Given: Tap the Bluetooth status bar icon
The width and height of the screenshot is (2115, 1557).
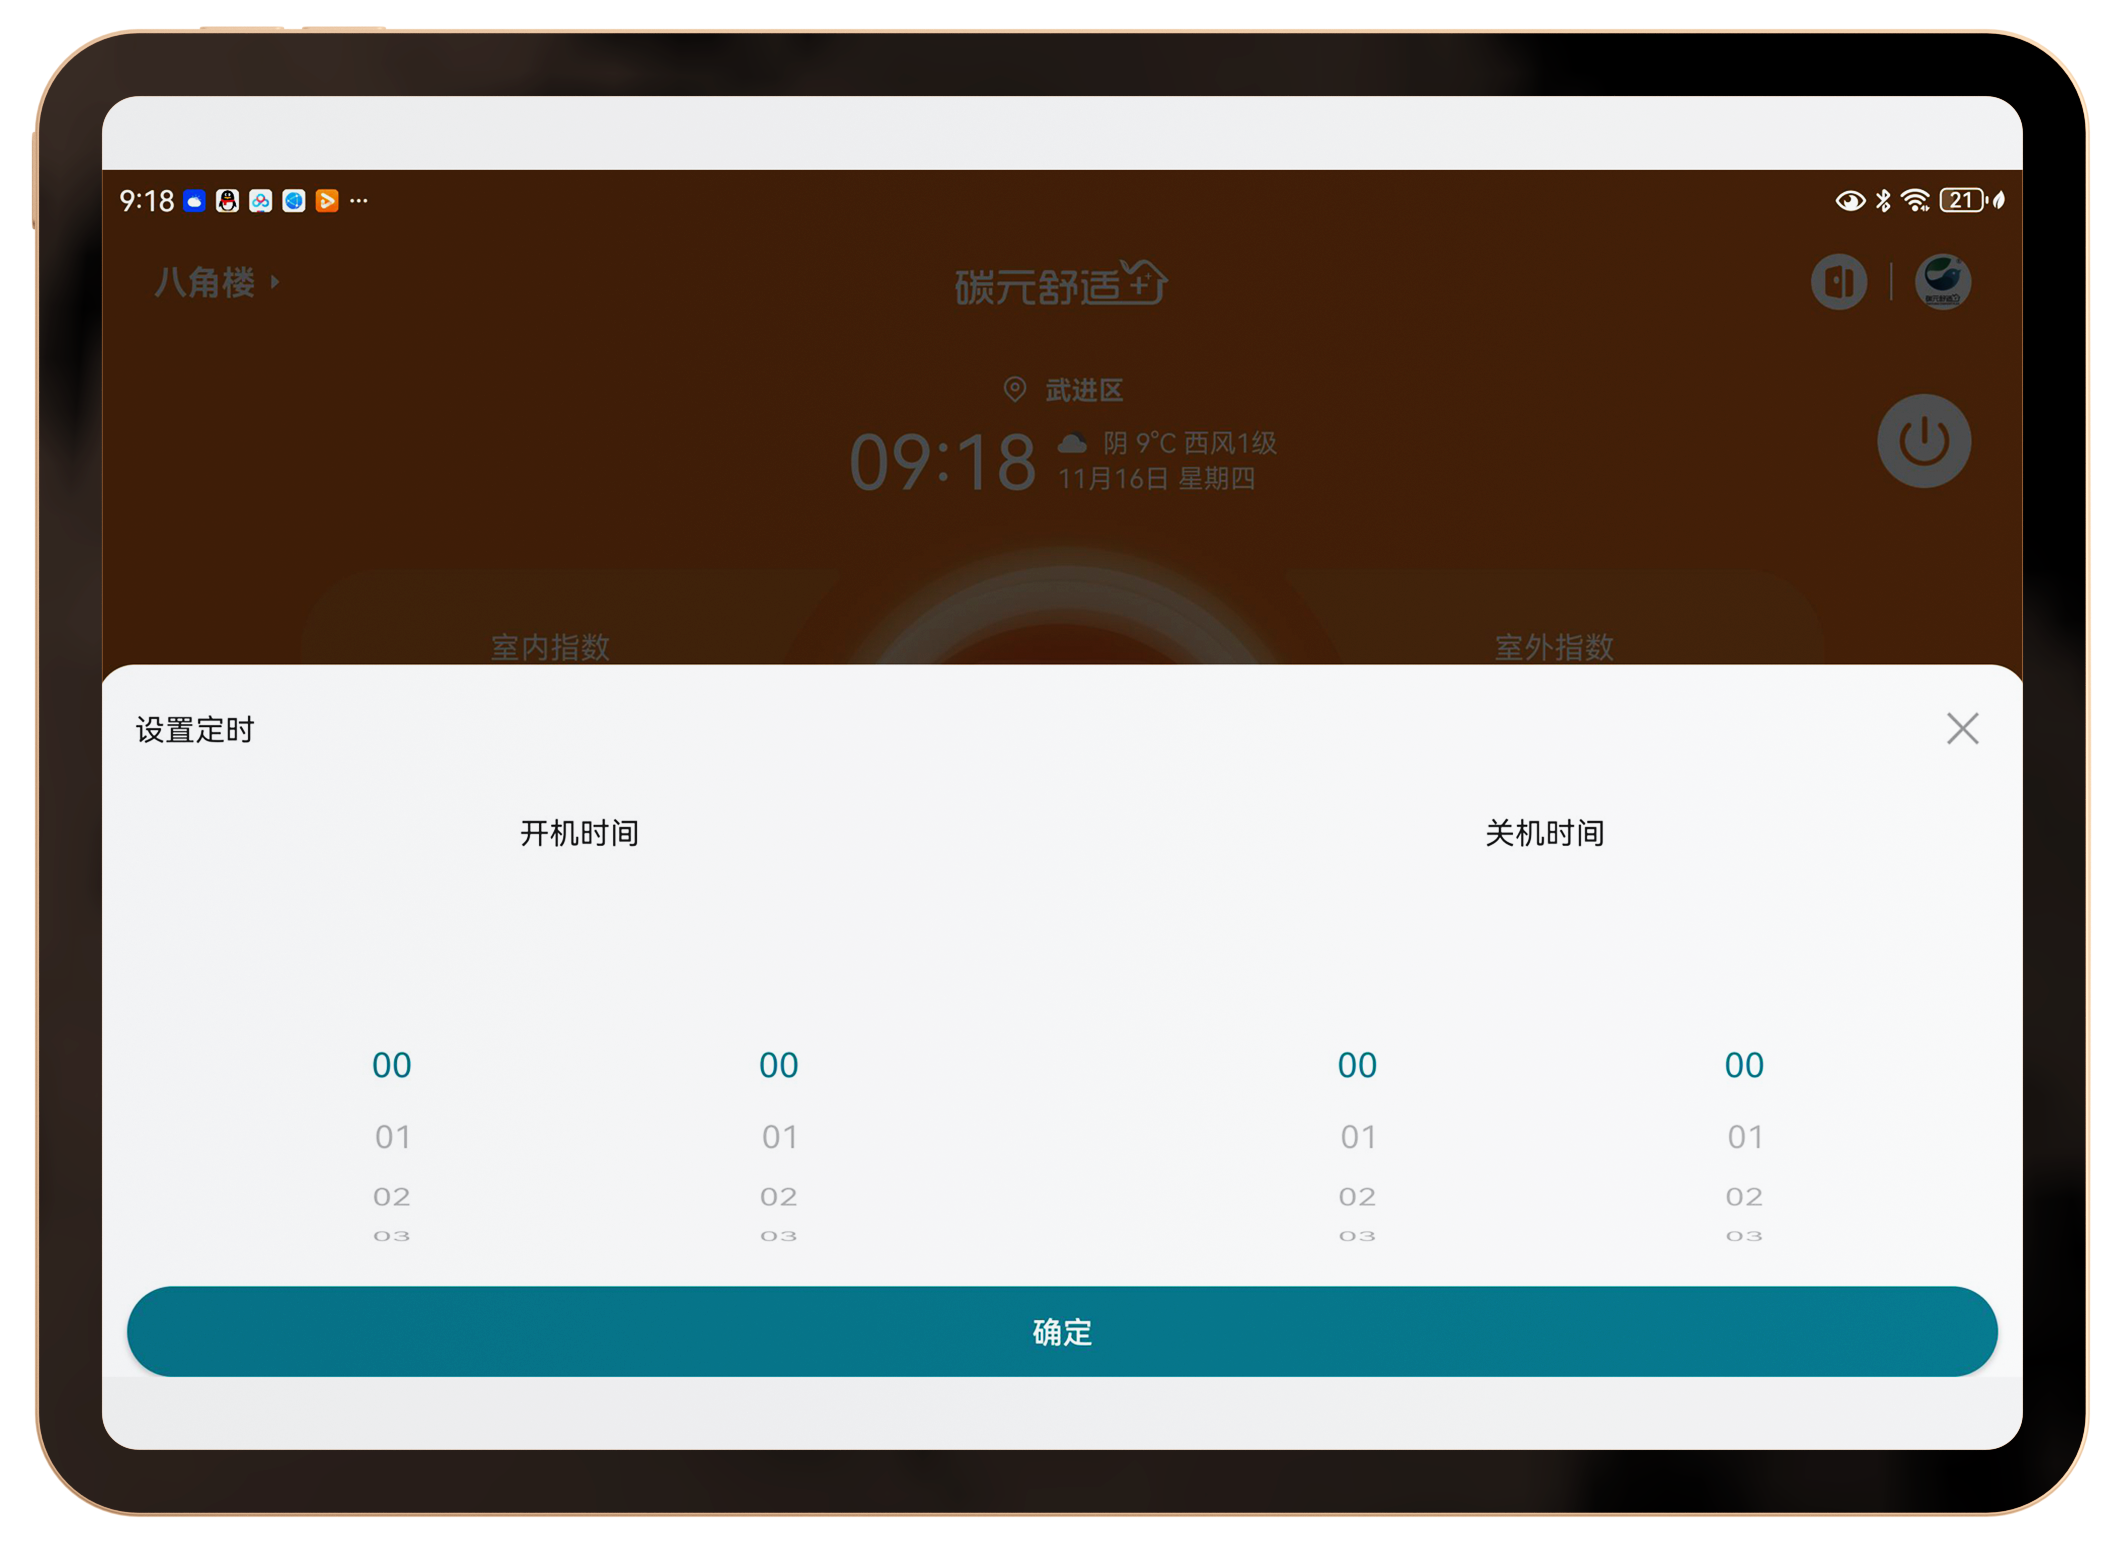Looking at the screenshot, I should (1883, 201).
